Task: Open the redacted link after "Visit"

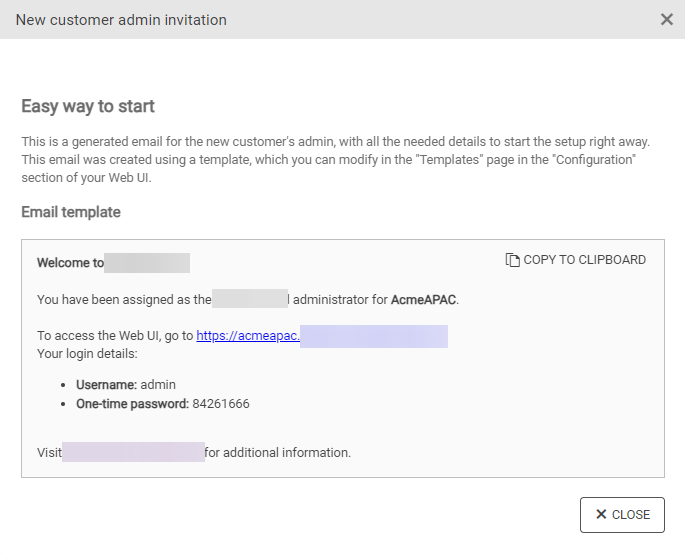Action: [x=133, y=452]
